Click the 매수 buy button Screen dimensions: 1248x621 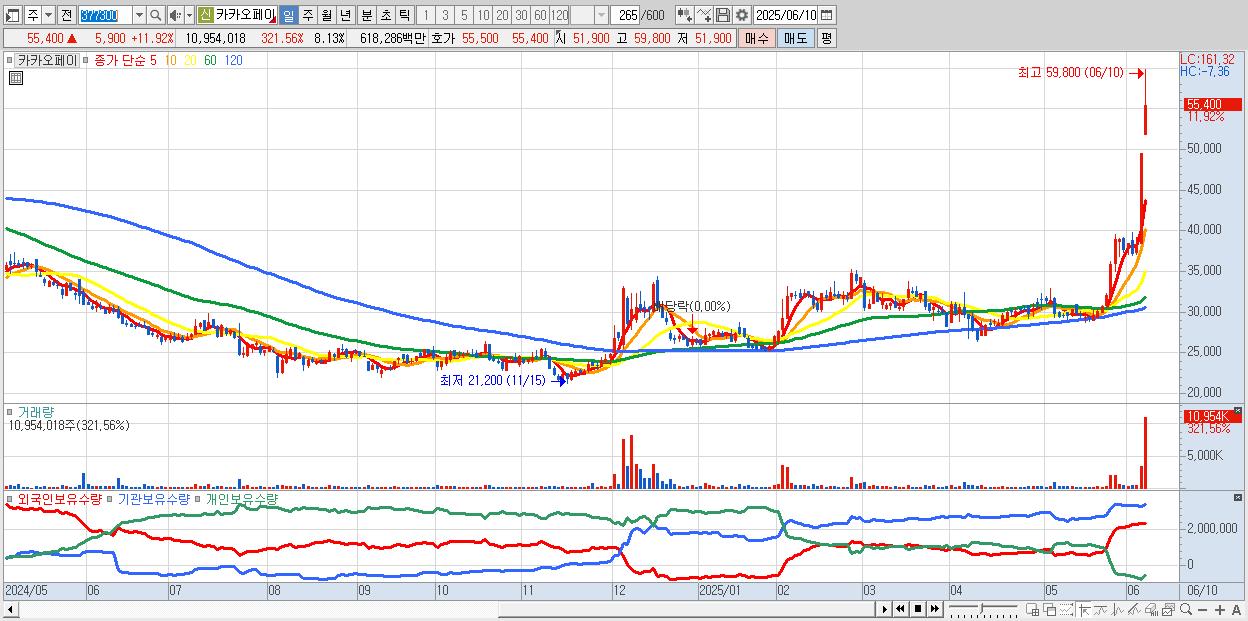coord(757,38)
